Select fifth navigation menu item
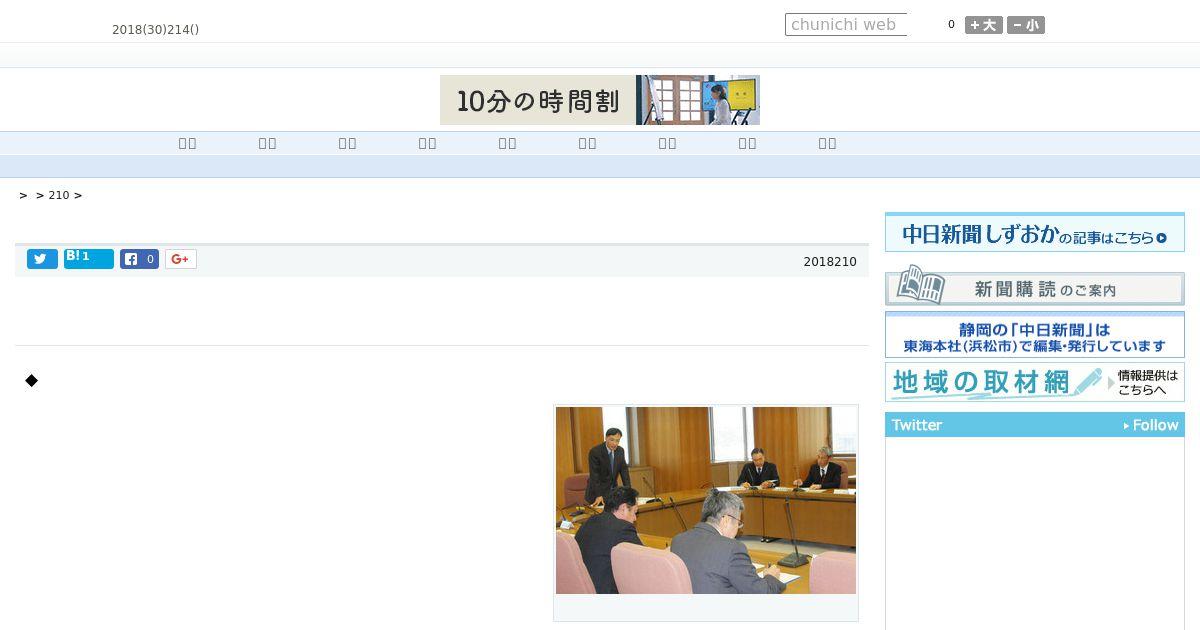 (x=508, y=143)
